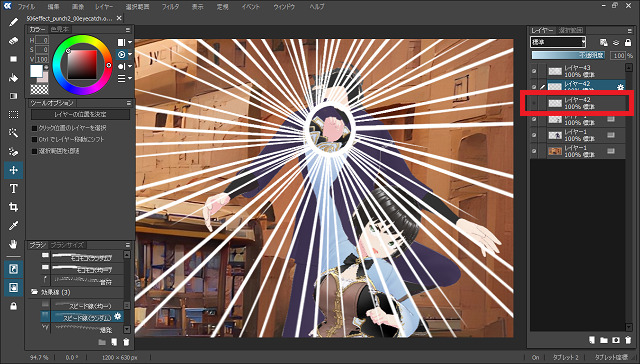Select the Move layer tool

(x=13, y=170)
